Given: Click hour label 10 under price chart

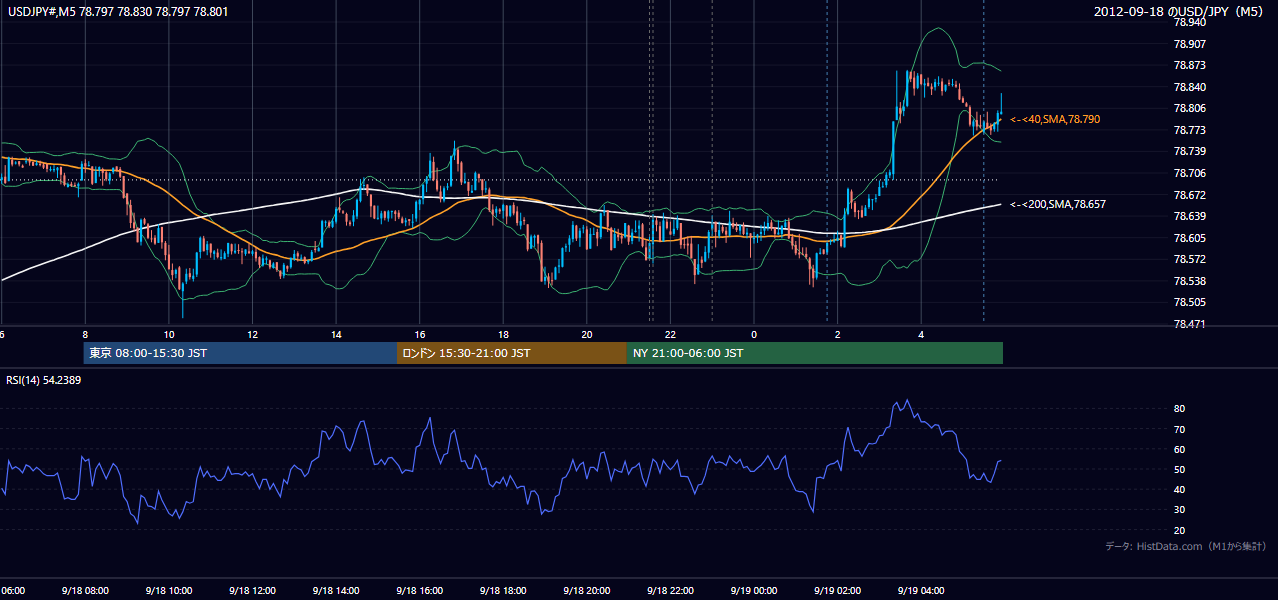Looking at the screenshot, I should point(169,335).
